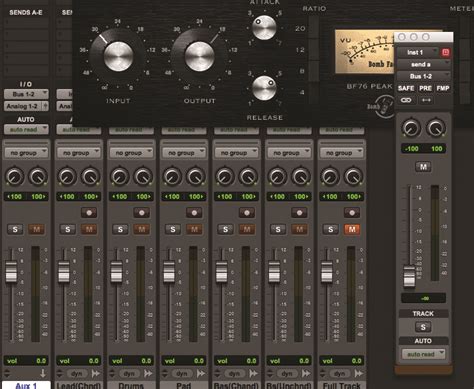This screenshot has width=474, height=389.
Task: Record-enable the Drums track
Action: [142, 213]
